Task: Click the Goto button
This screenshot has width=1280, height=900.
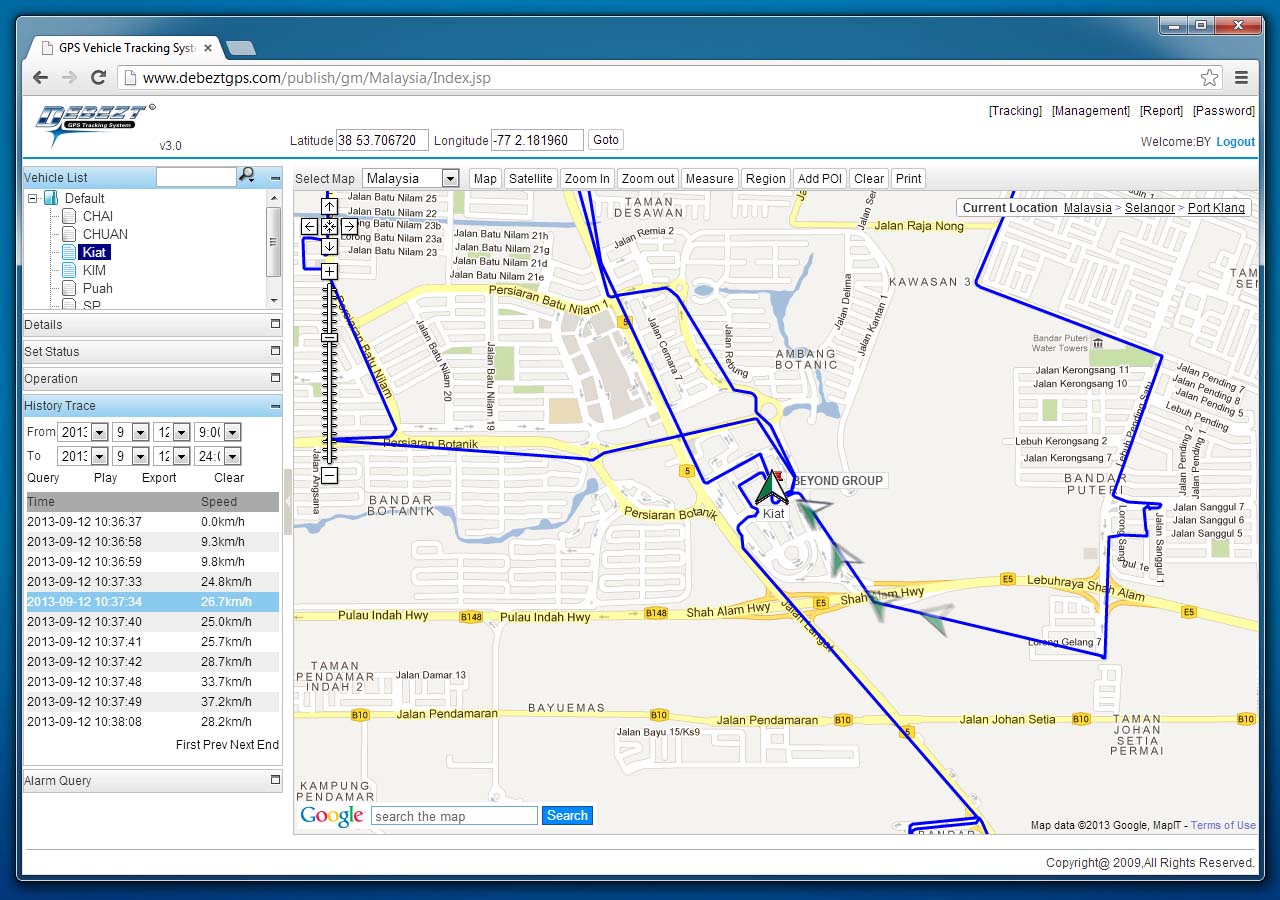Action: tap(606, 140)
